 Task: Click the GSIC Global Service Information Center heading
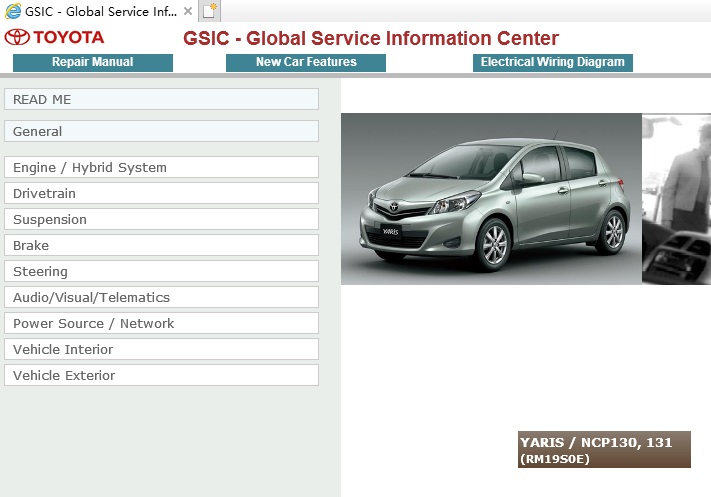pos(371,38)
